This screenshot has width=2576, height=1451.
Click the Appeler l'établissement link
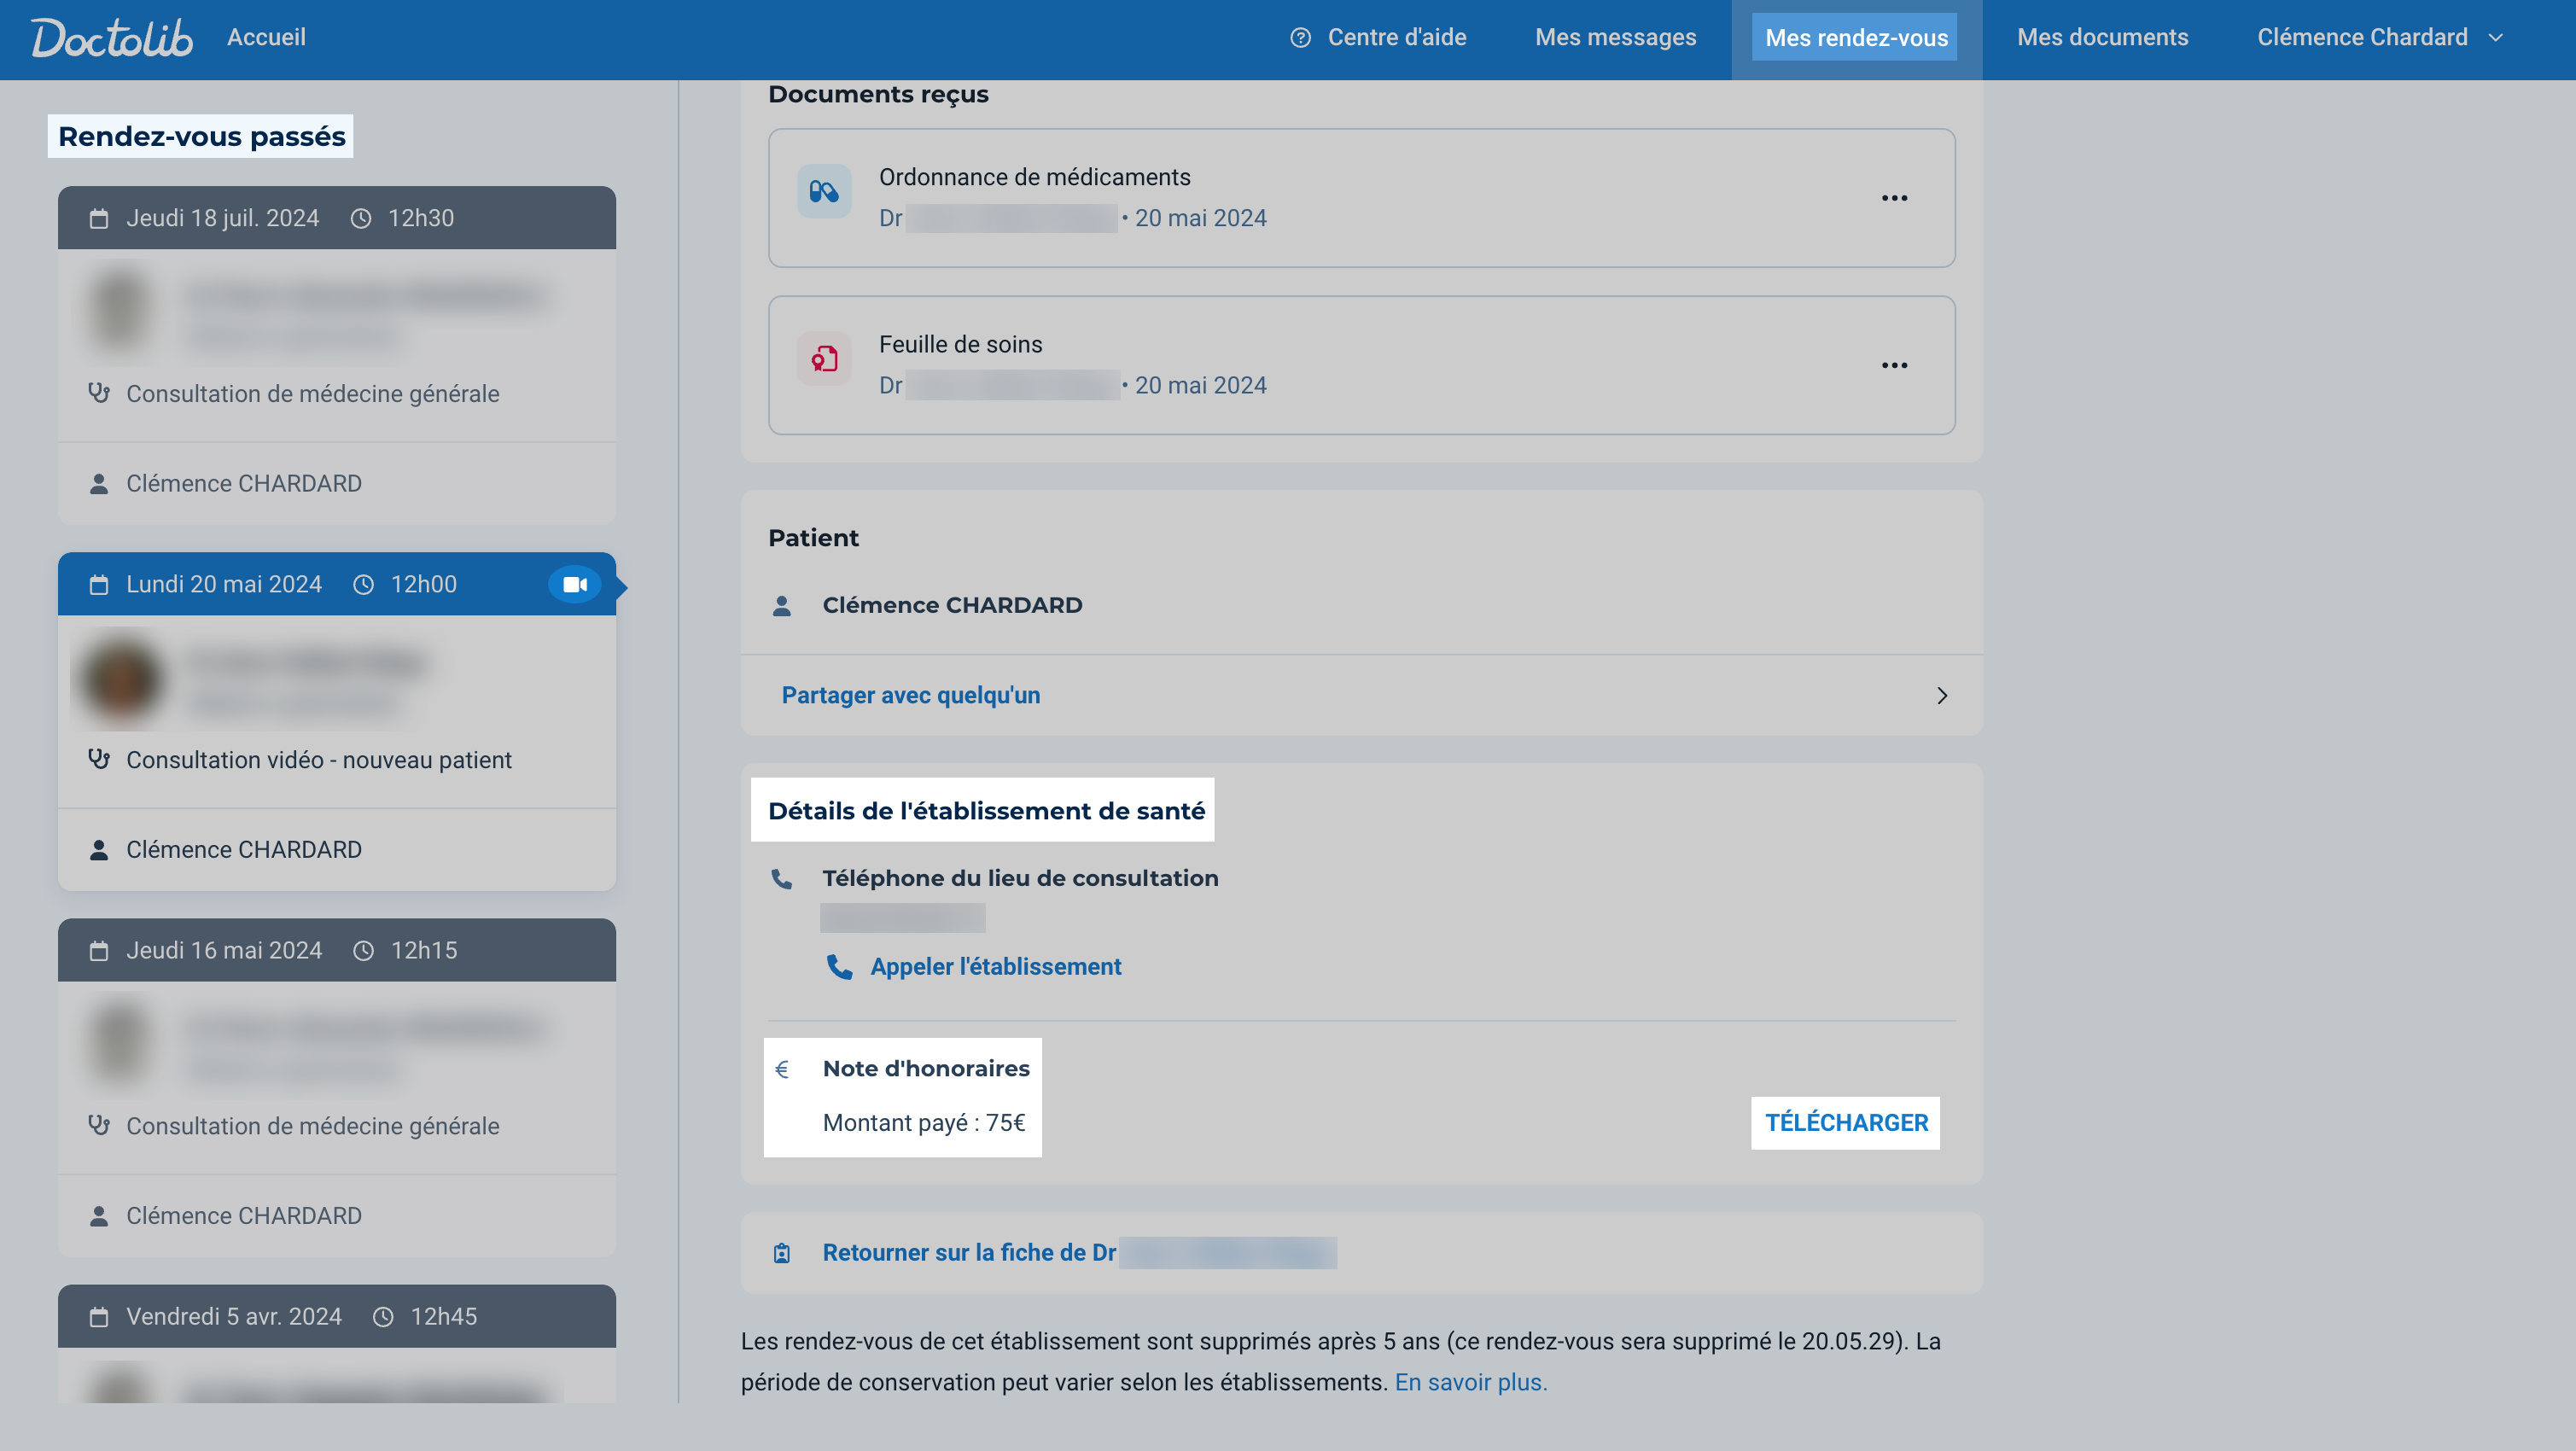(x=995, y=967)
